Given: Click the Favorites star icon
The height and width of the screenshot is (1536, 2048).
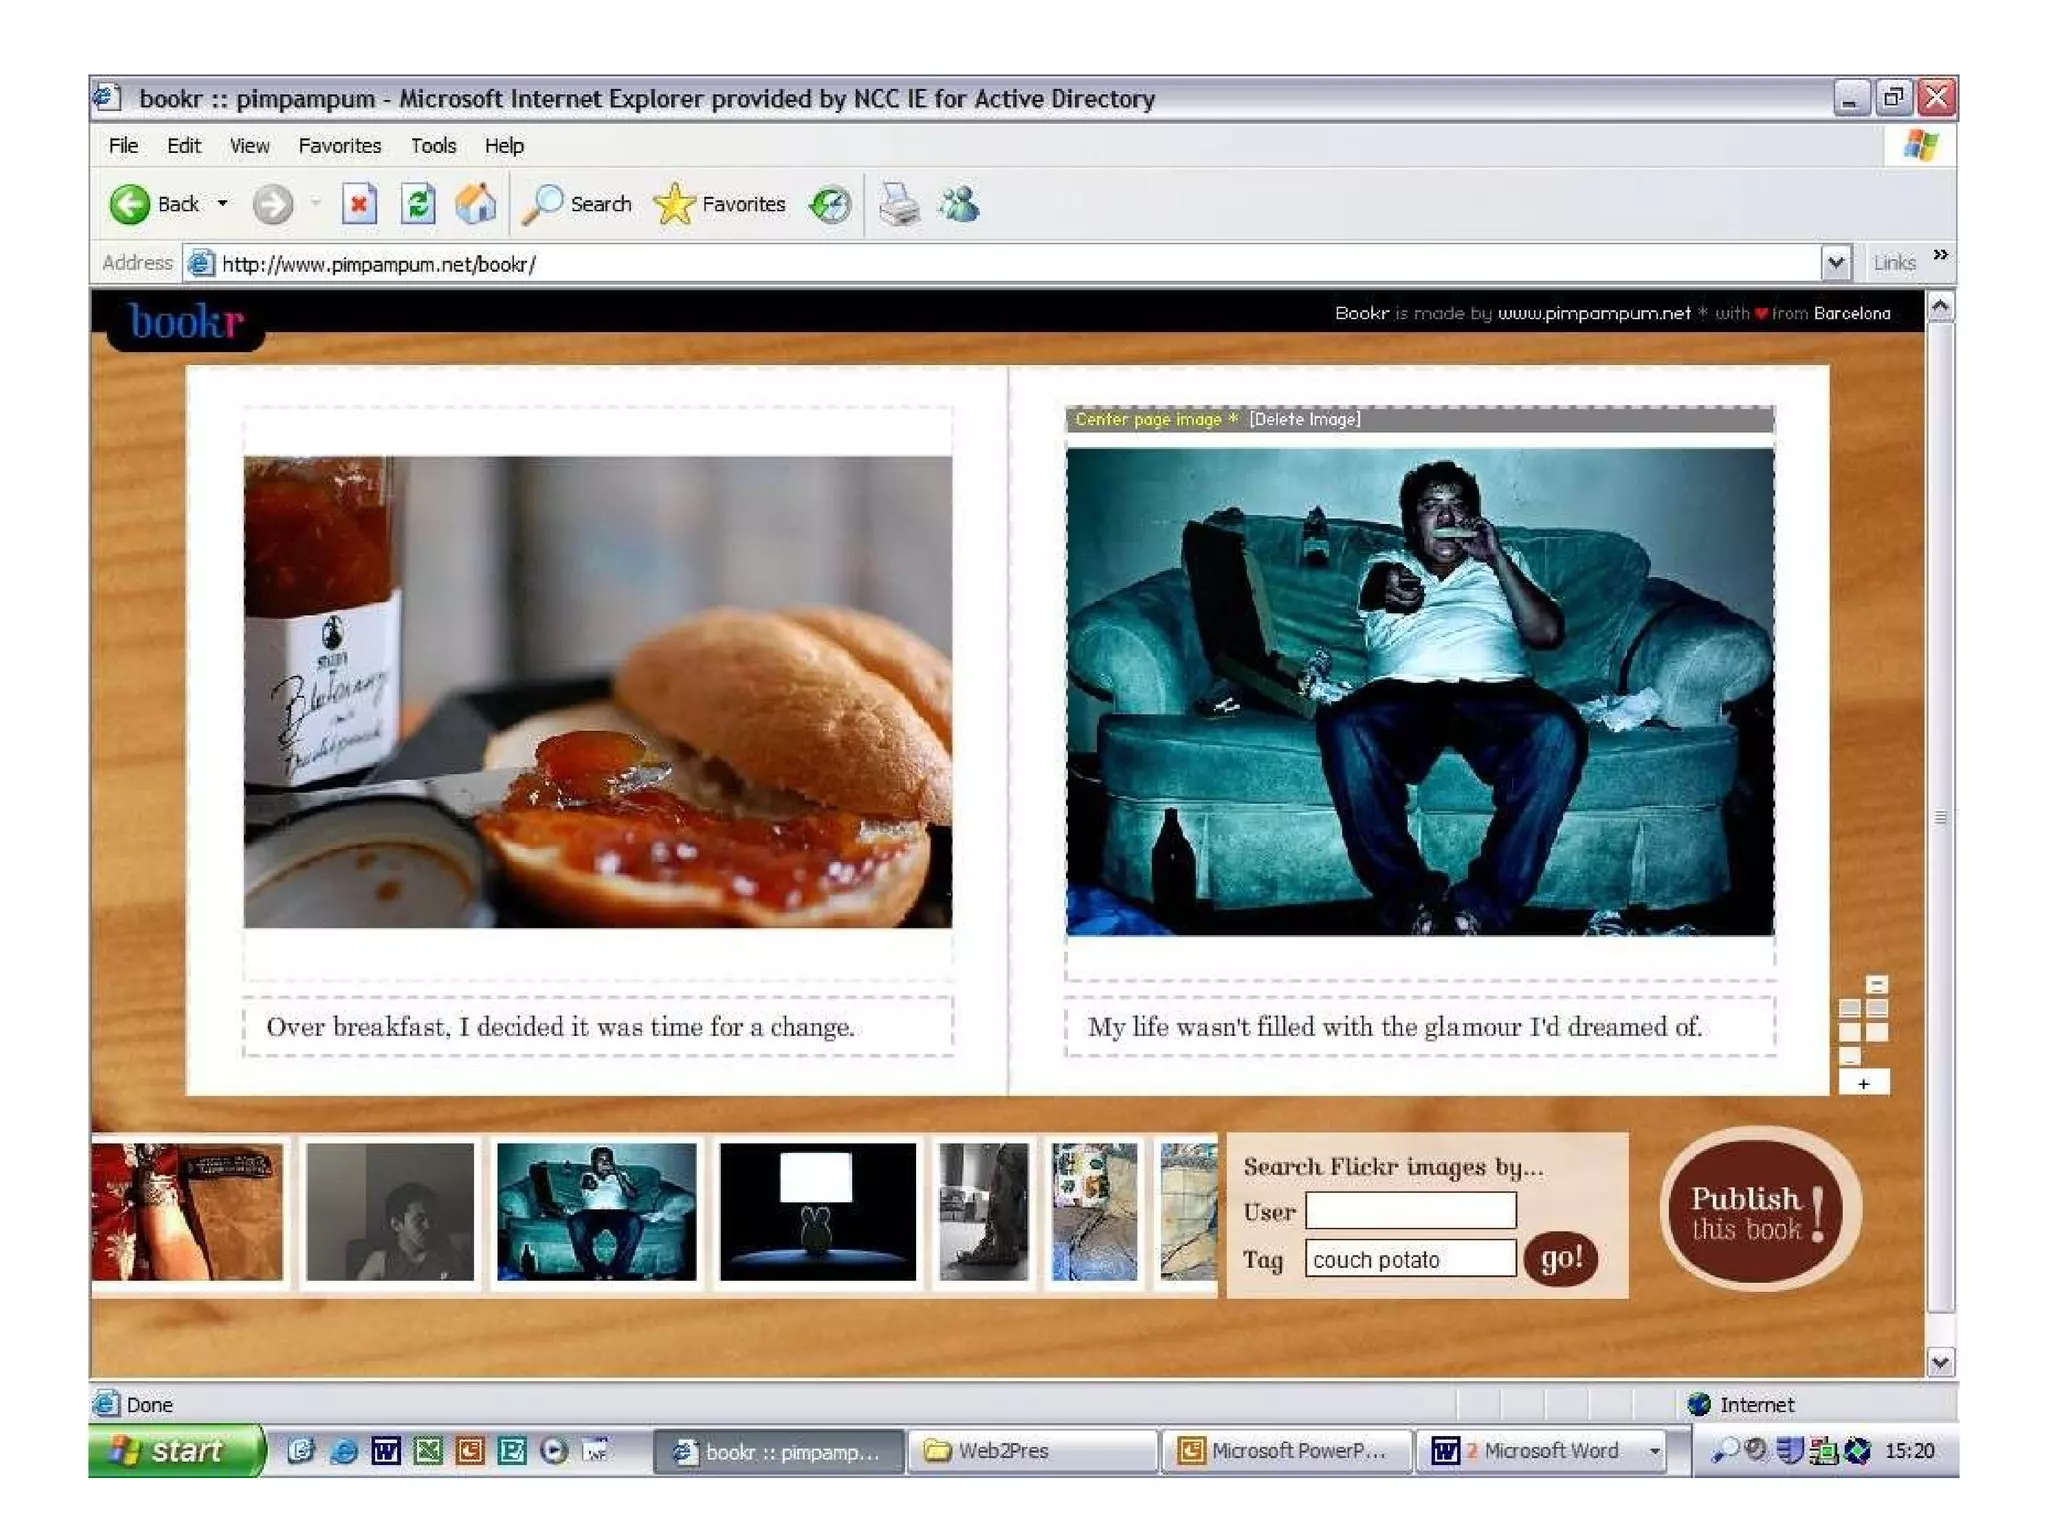Looking at the screenshot, I should (x=674, y=204).
